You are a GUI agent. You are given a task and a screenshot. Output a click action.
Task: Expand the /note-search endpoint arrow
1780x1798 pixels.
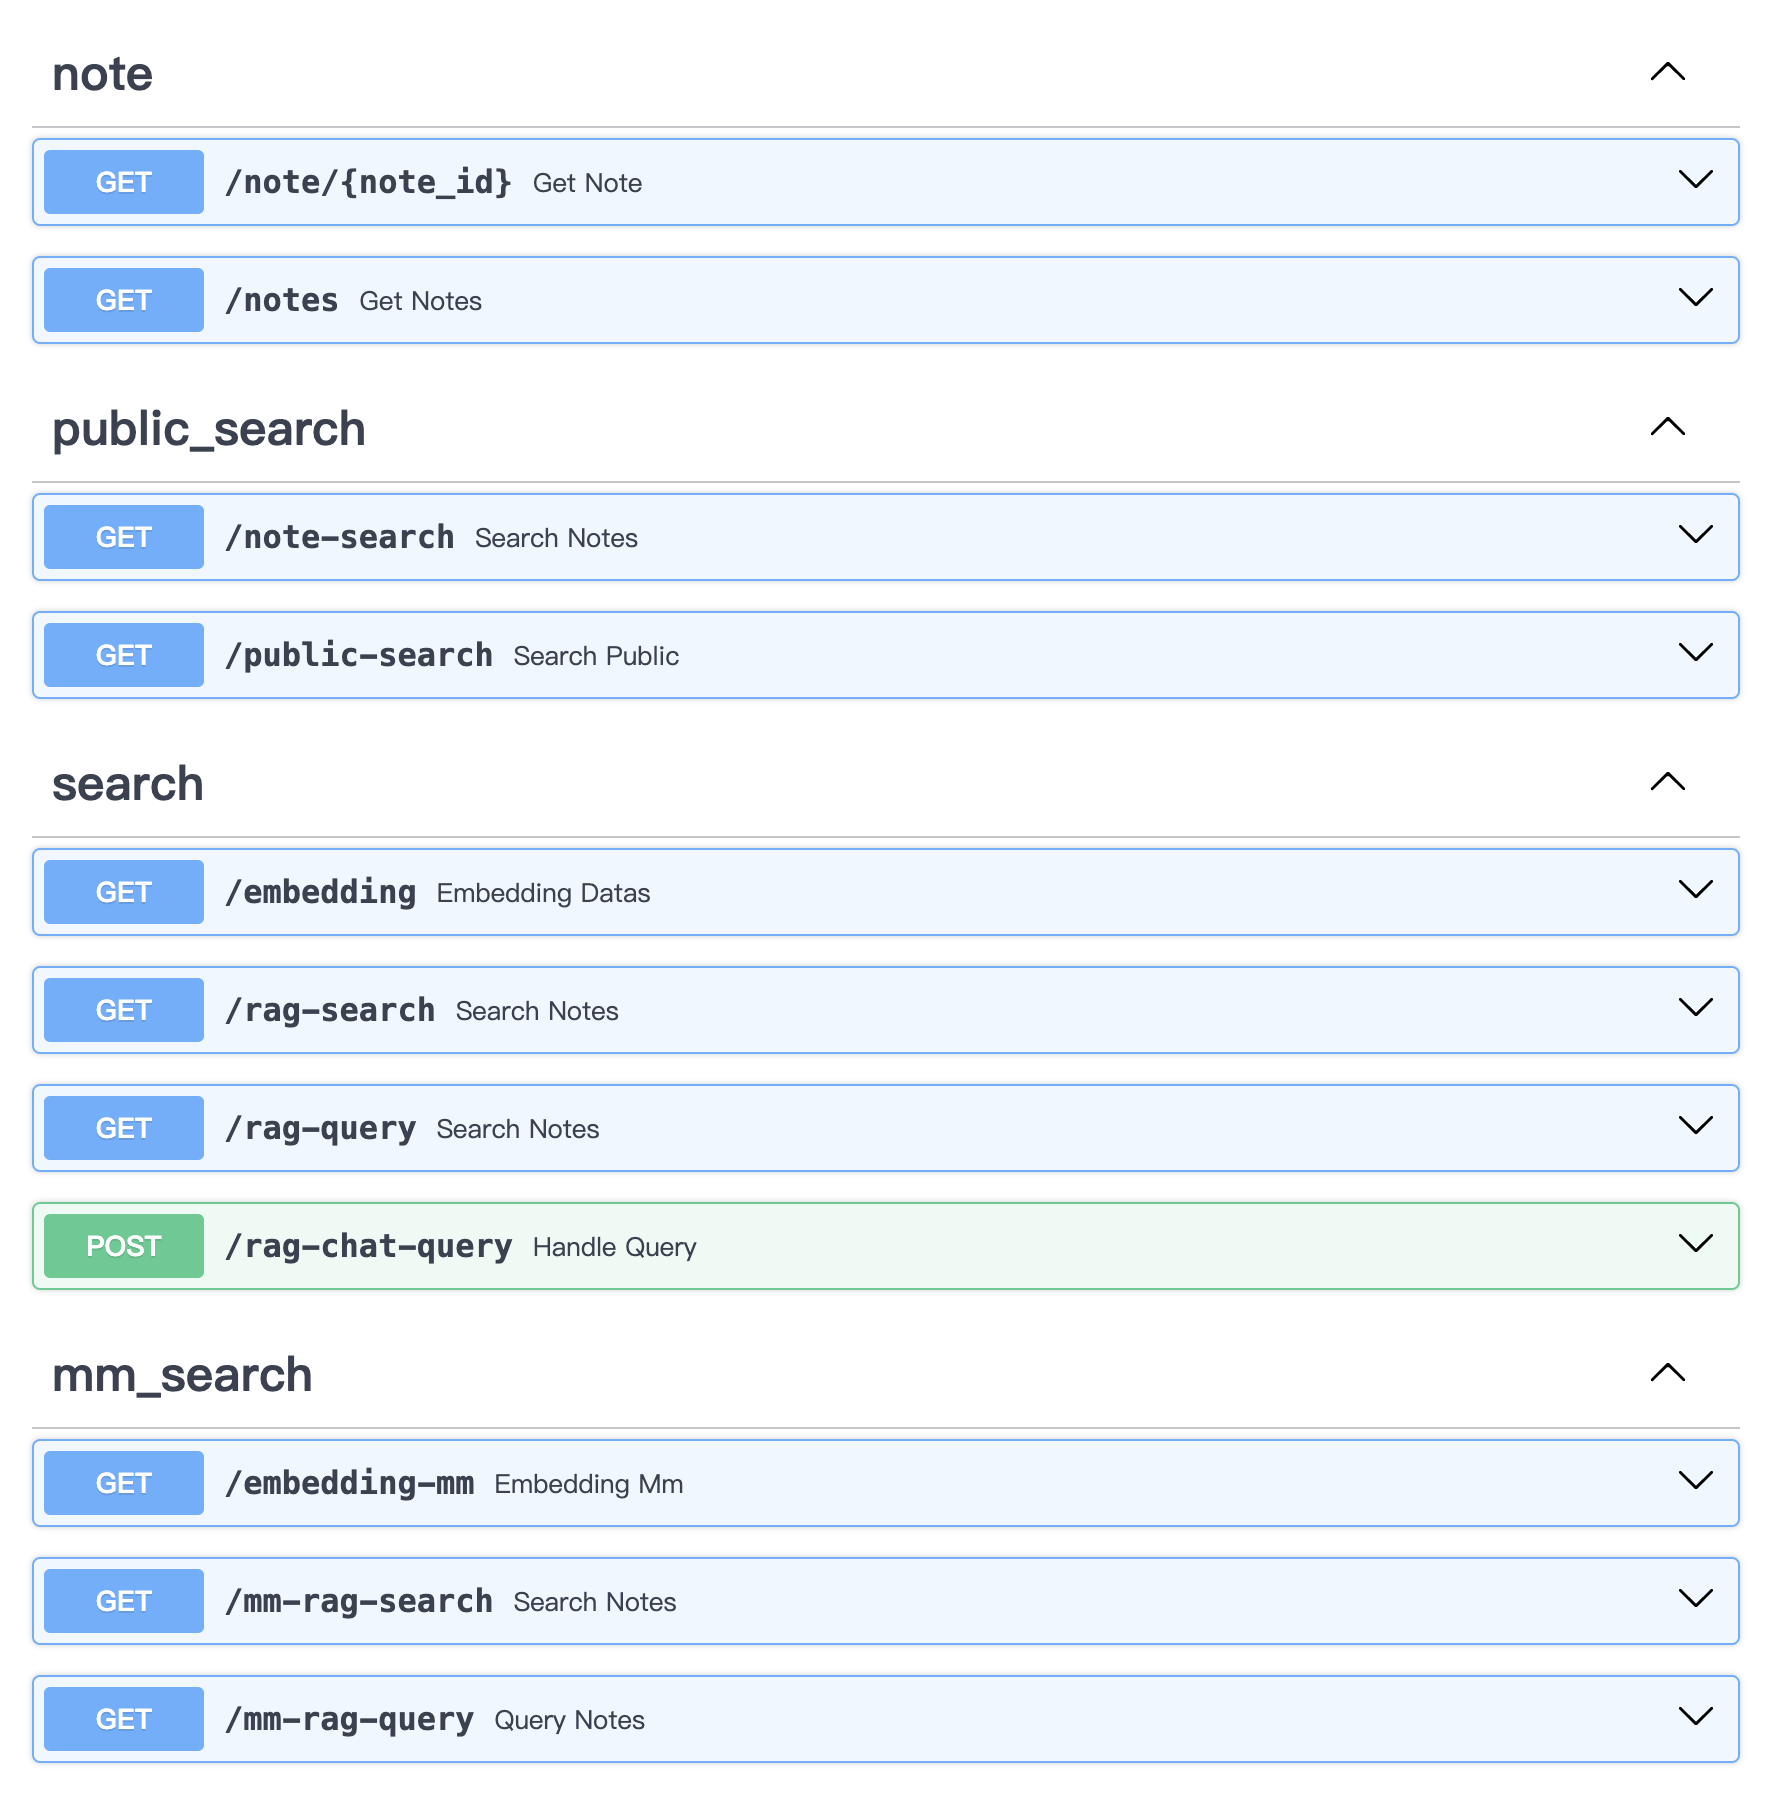[x=1695, y=535]
